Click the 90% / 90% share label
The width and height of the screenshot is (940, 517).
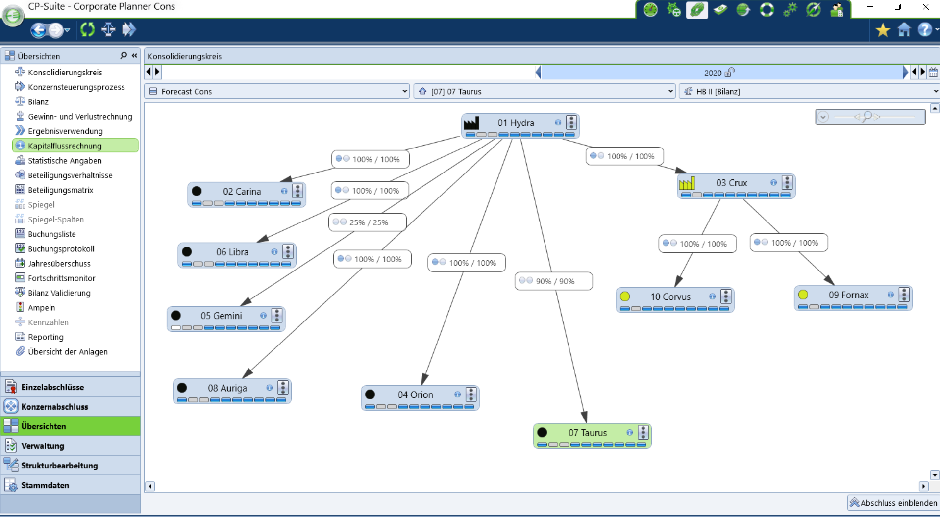(554, 281)
